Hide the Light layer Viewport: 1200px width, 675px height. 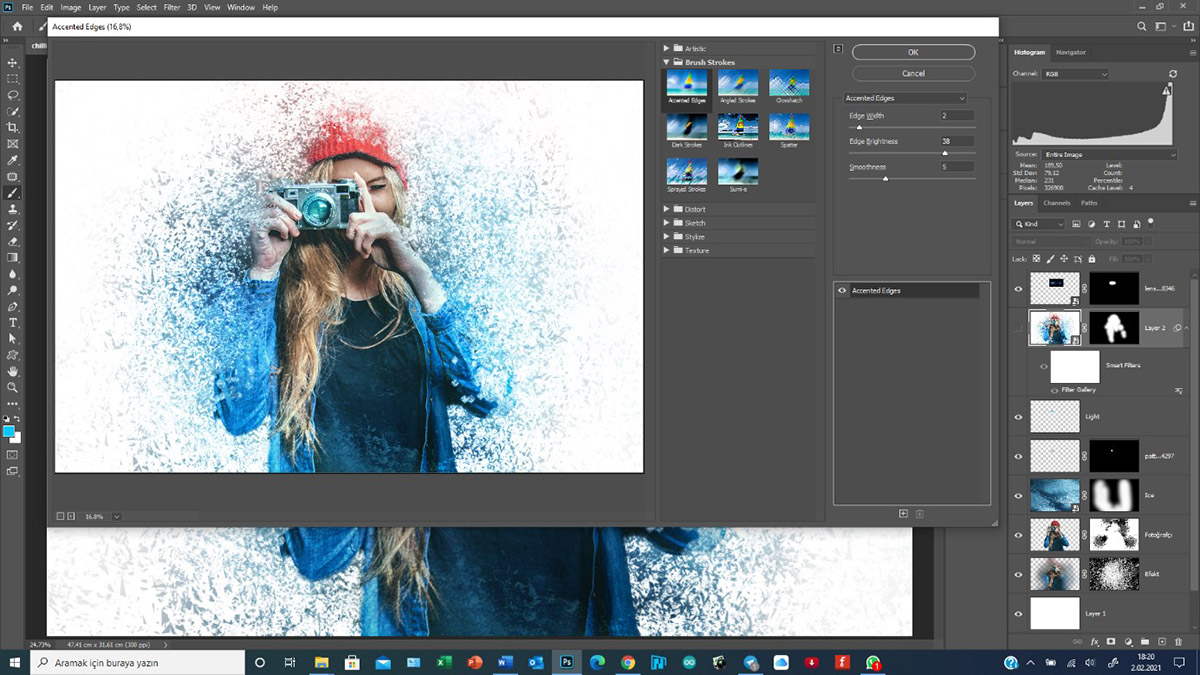click(x=1018, y=415)
